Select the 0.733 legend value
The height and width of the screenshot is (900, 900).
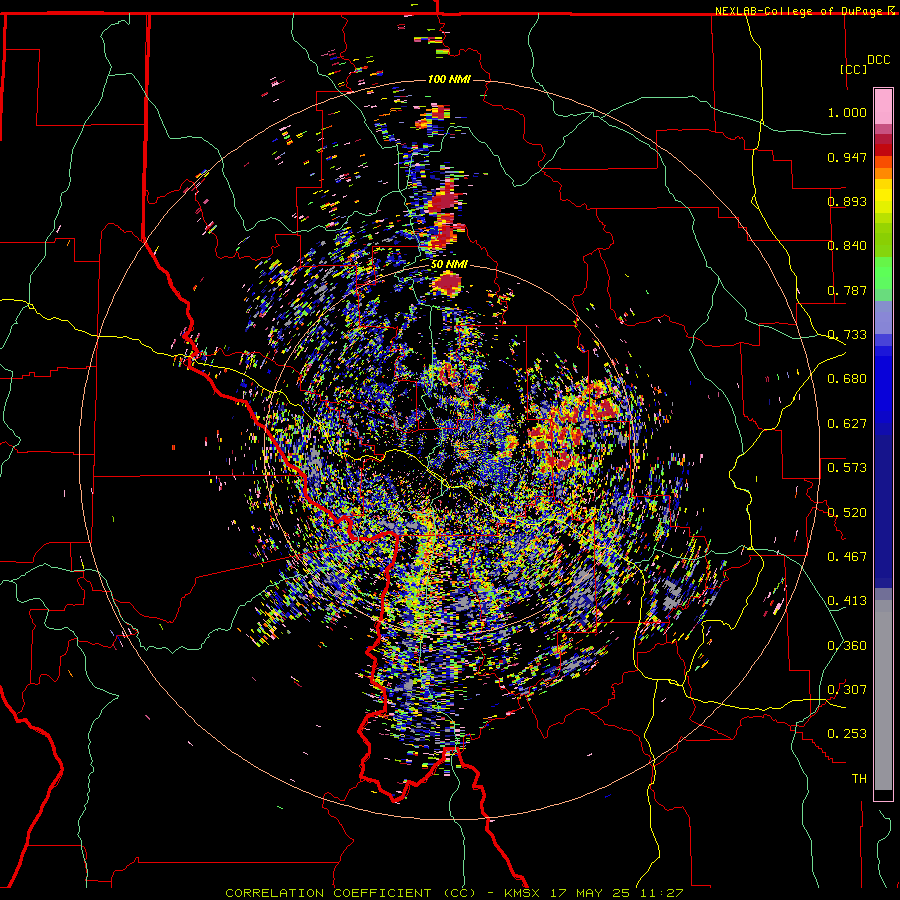pyautogui.click(x=847, y=335)
